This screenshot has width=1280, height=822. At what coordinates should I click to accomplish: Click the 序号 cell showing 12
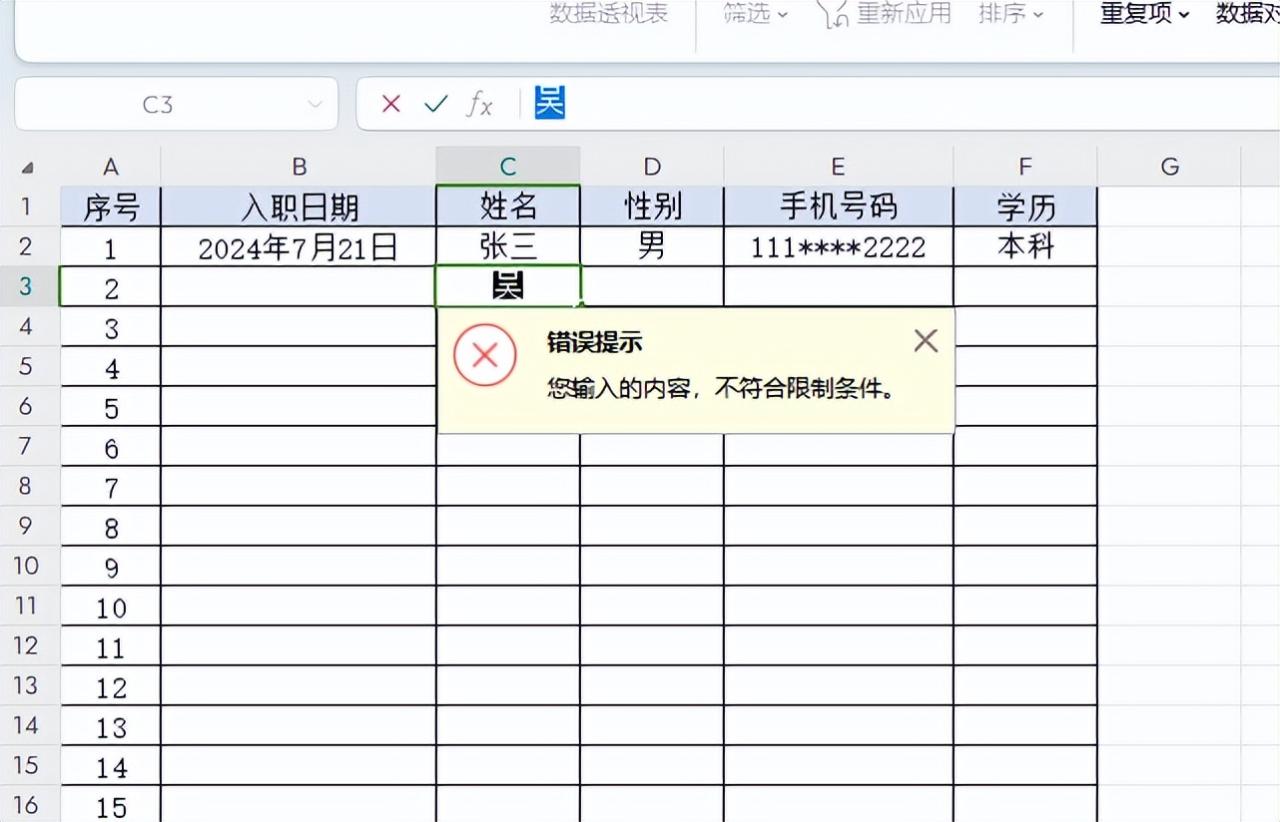click(111, 687)
